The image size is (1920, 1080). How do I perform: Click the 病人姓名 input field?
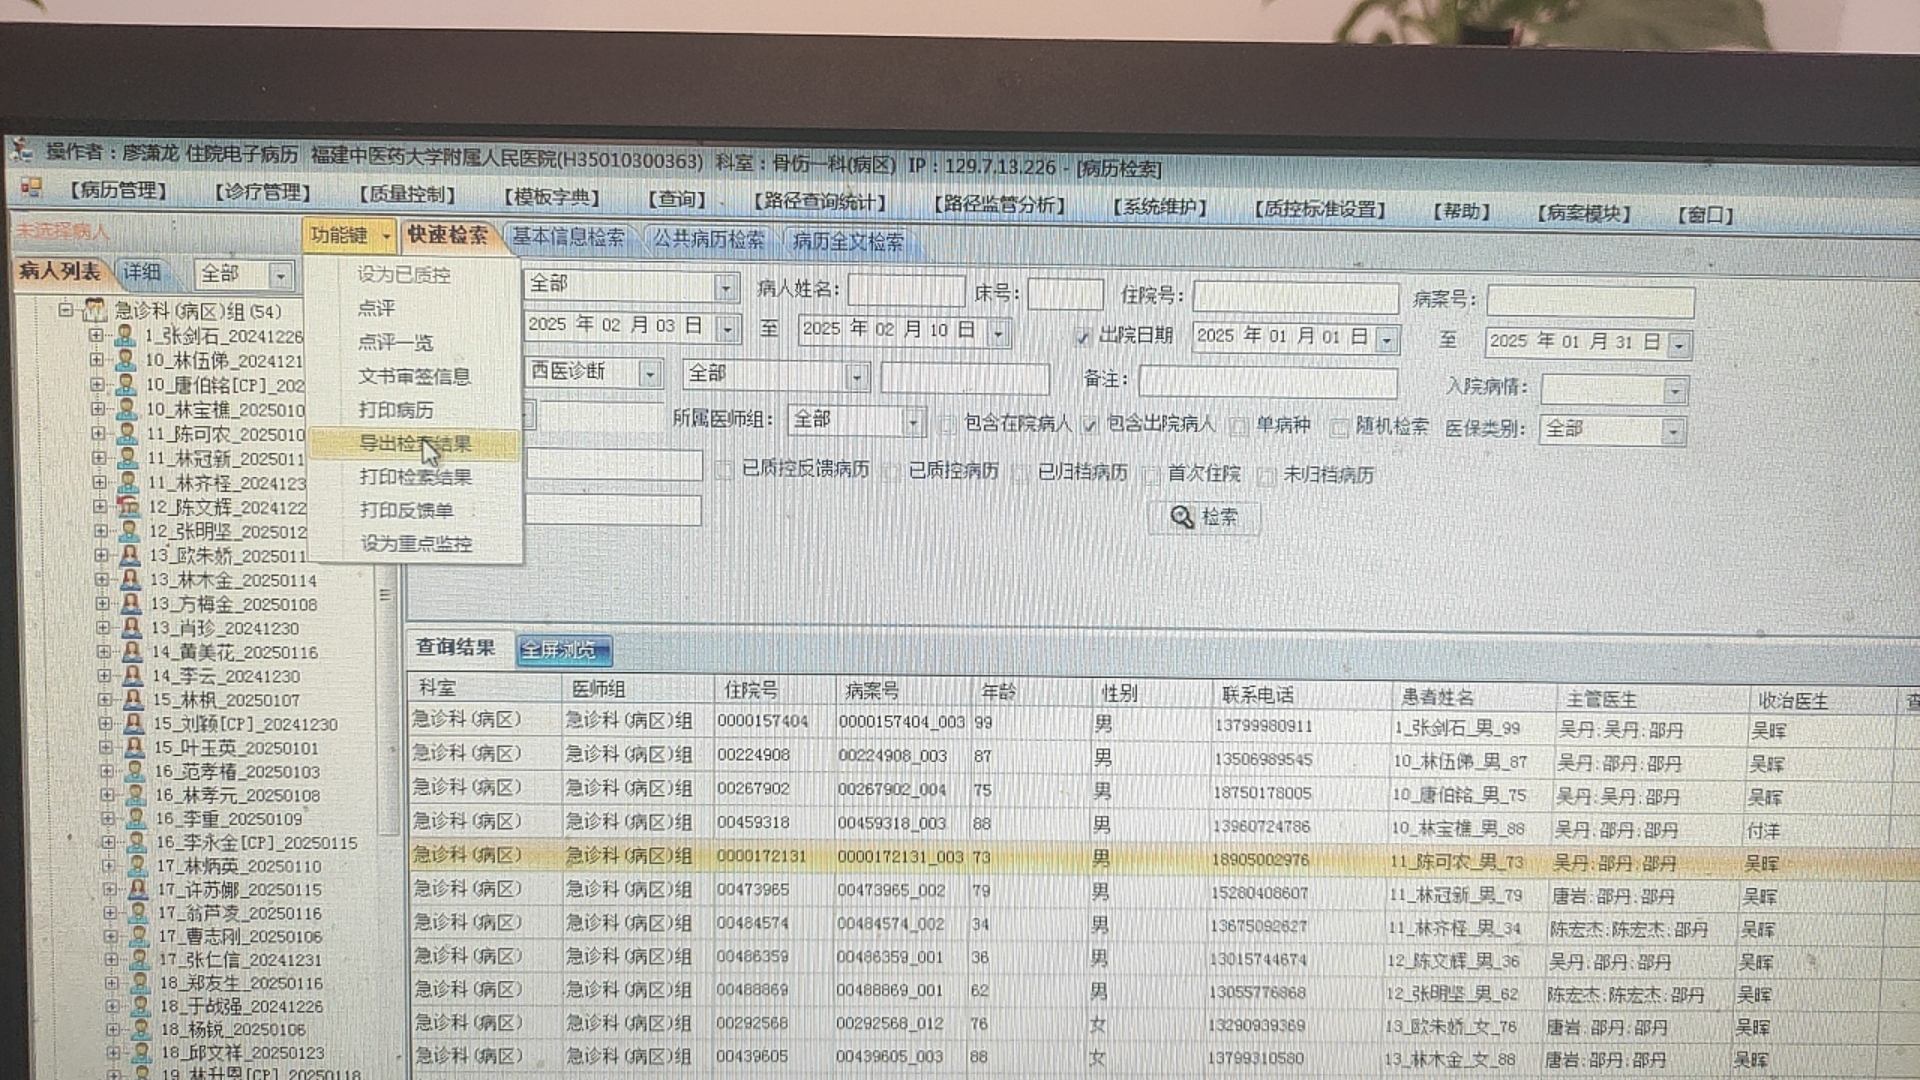tap(906, 291)
